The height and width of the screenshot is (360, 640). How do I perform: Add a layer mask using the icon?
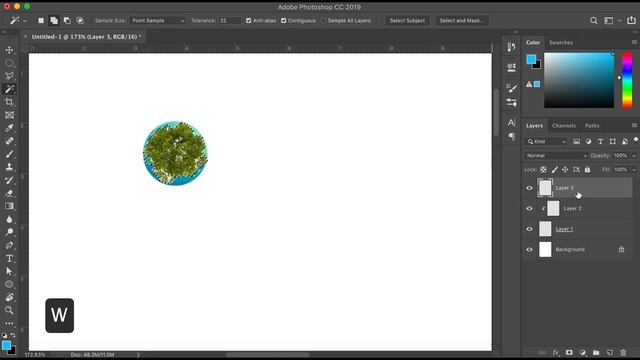pyautogui.click(x=569, y=353)
